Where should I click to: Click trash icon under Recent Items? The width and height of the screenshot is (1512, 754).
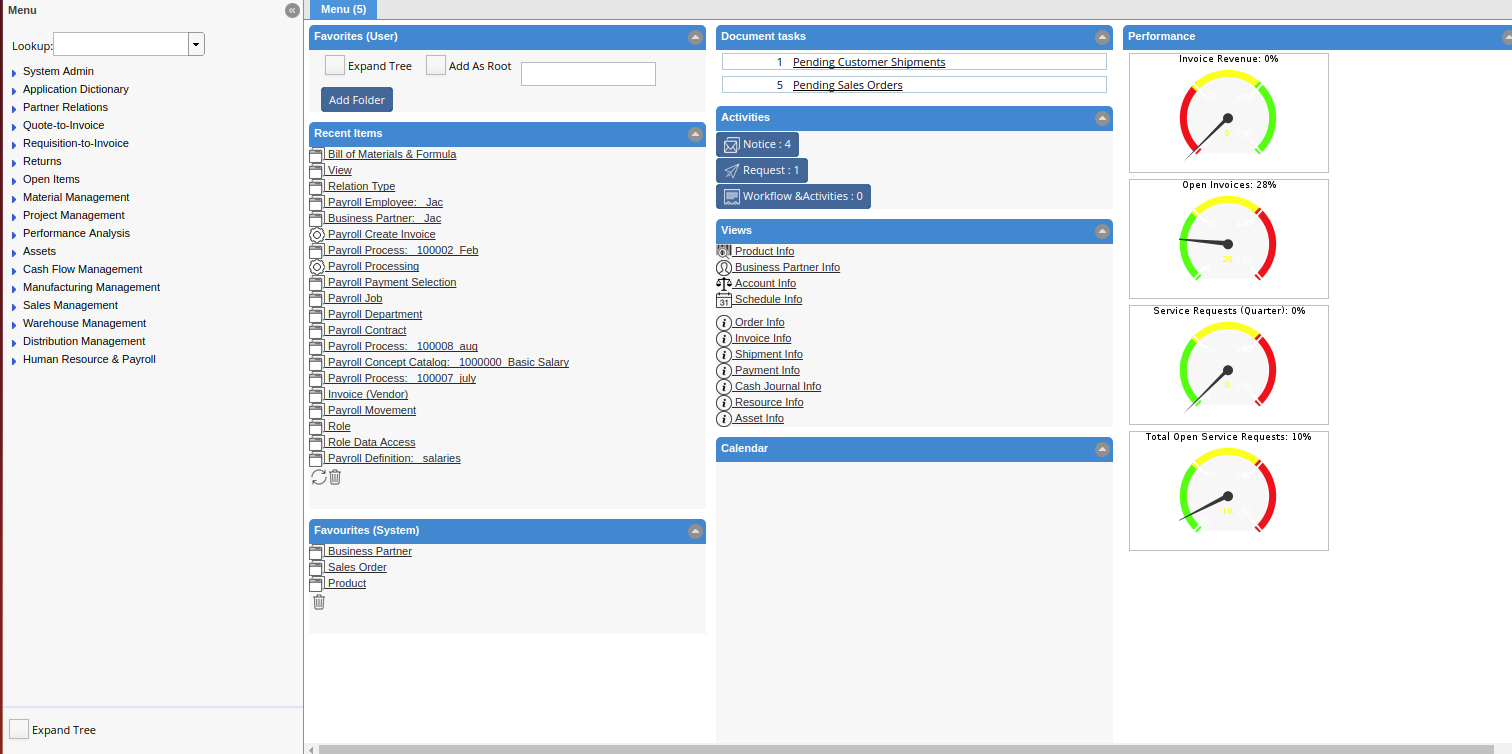(x=335, y=477)
